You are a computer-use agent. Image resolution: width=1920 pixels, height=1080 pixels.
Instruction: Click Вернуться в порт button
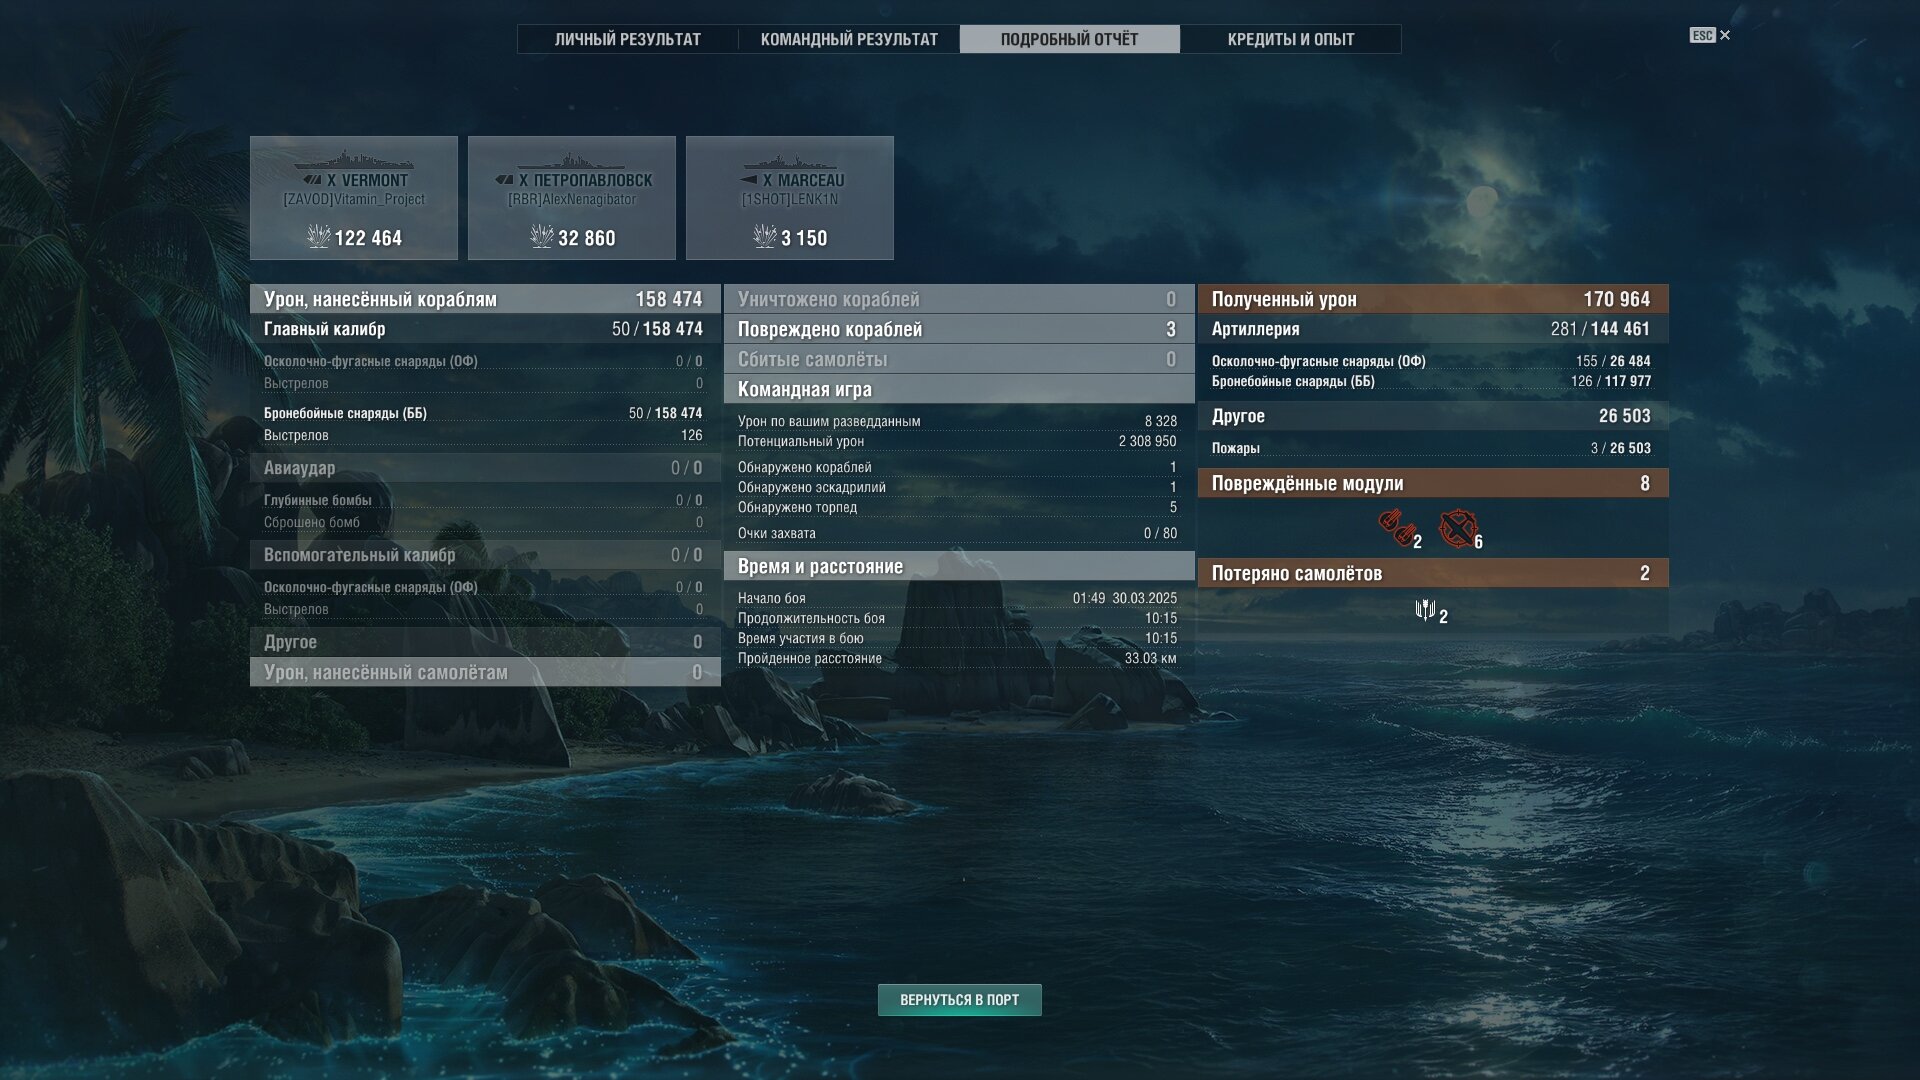point(960,1000)
